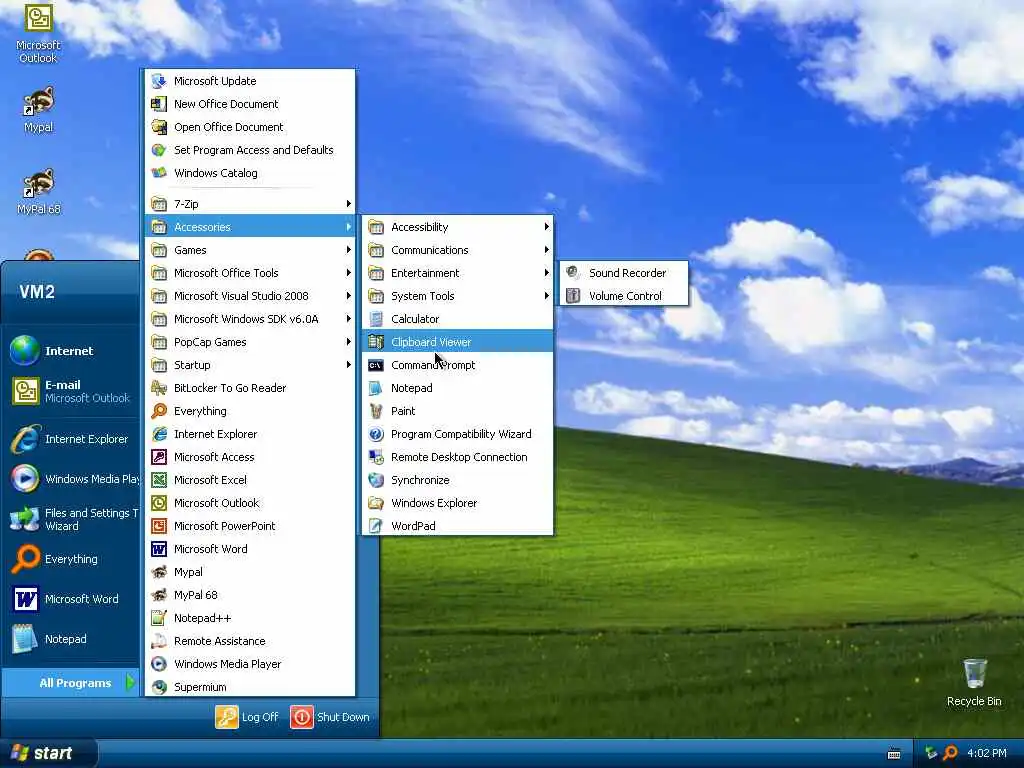1024x768 pixels.
Task: Click the Windows Media Player icon in left pane
Action: (25, 479)
